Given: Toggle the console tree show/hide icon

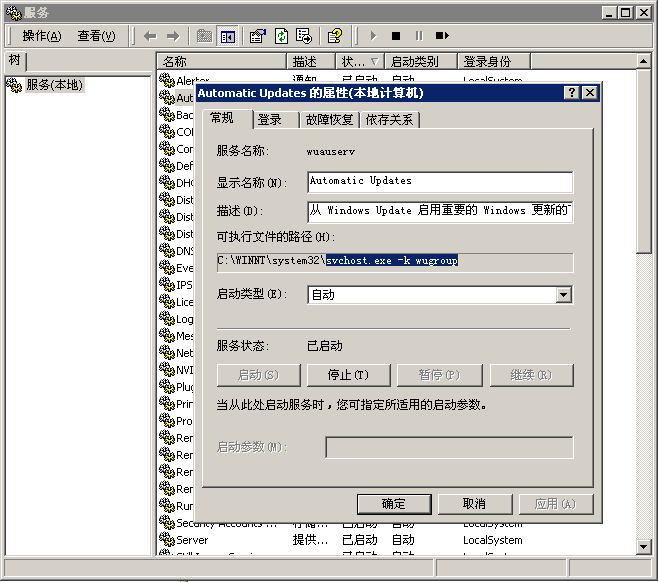Looking at the screenshot, I should (x=228, y=36).
